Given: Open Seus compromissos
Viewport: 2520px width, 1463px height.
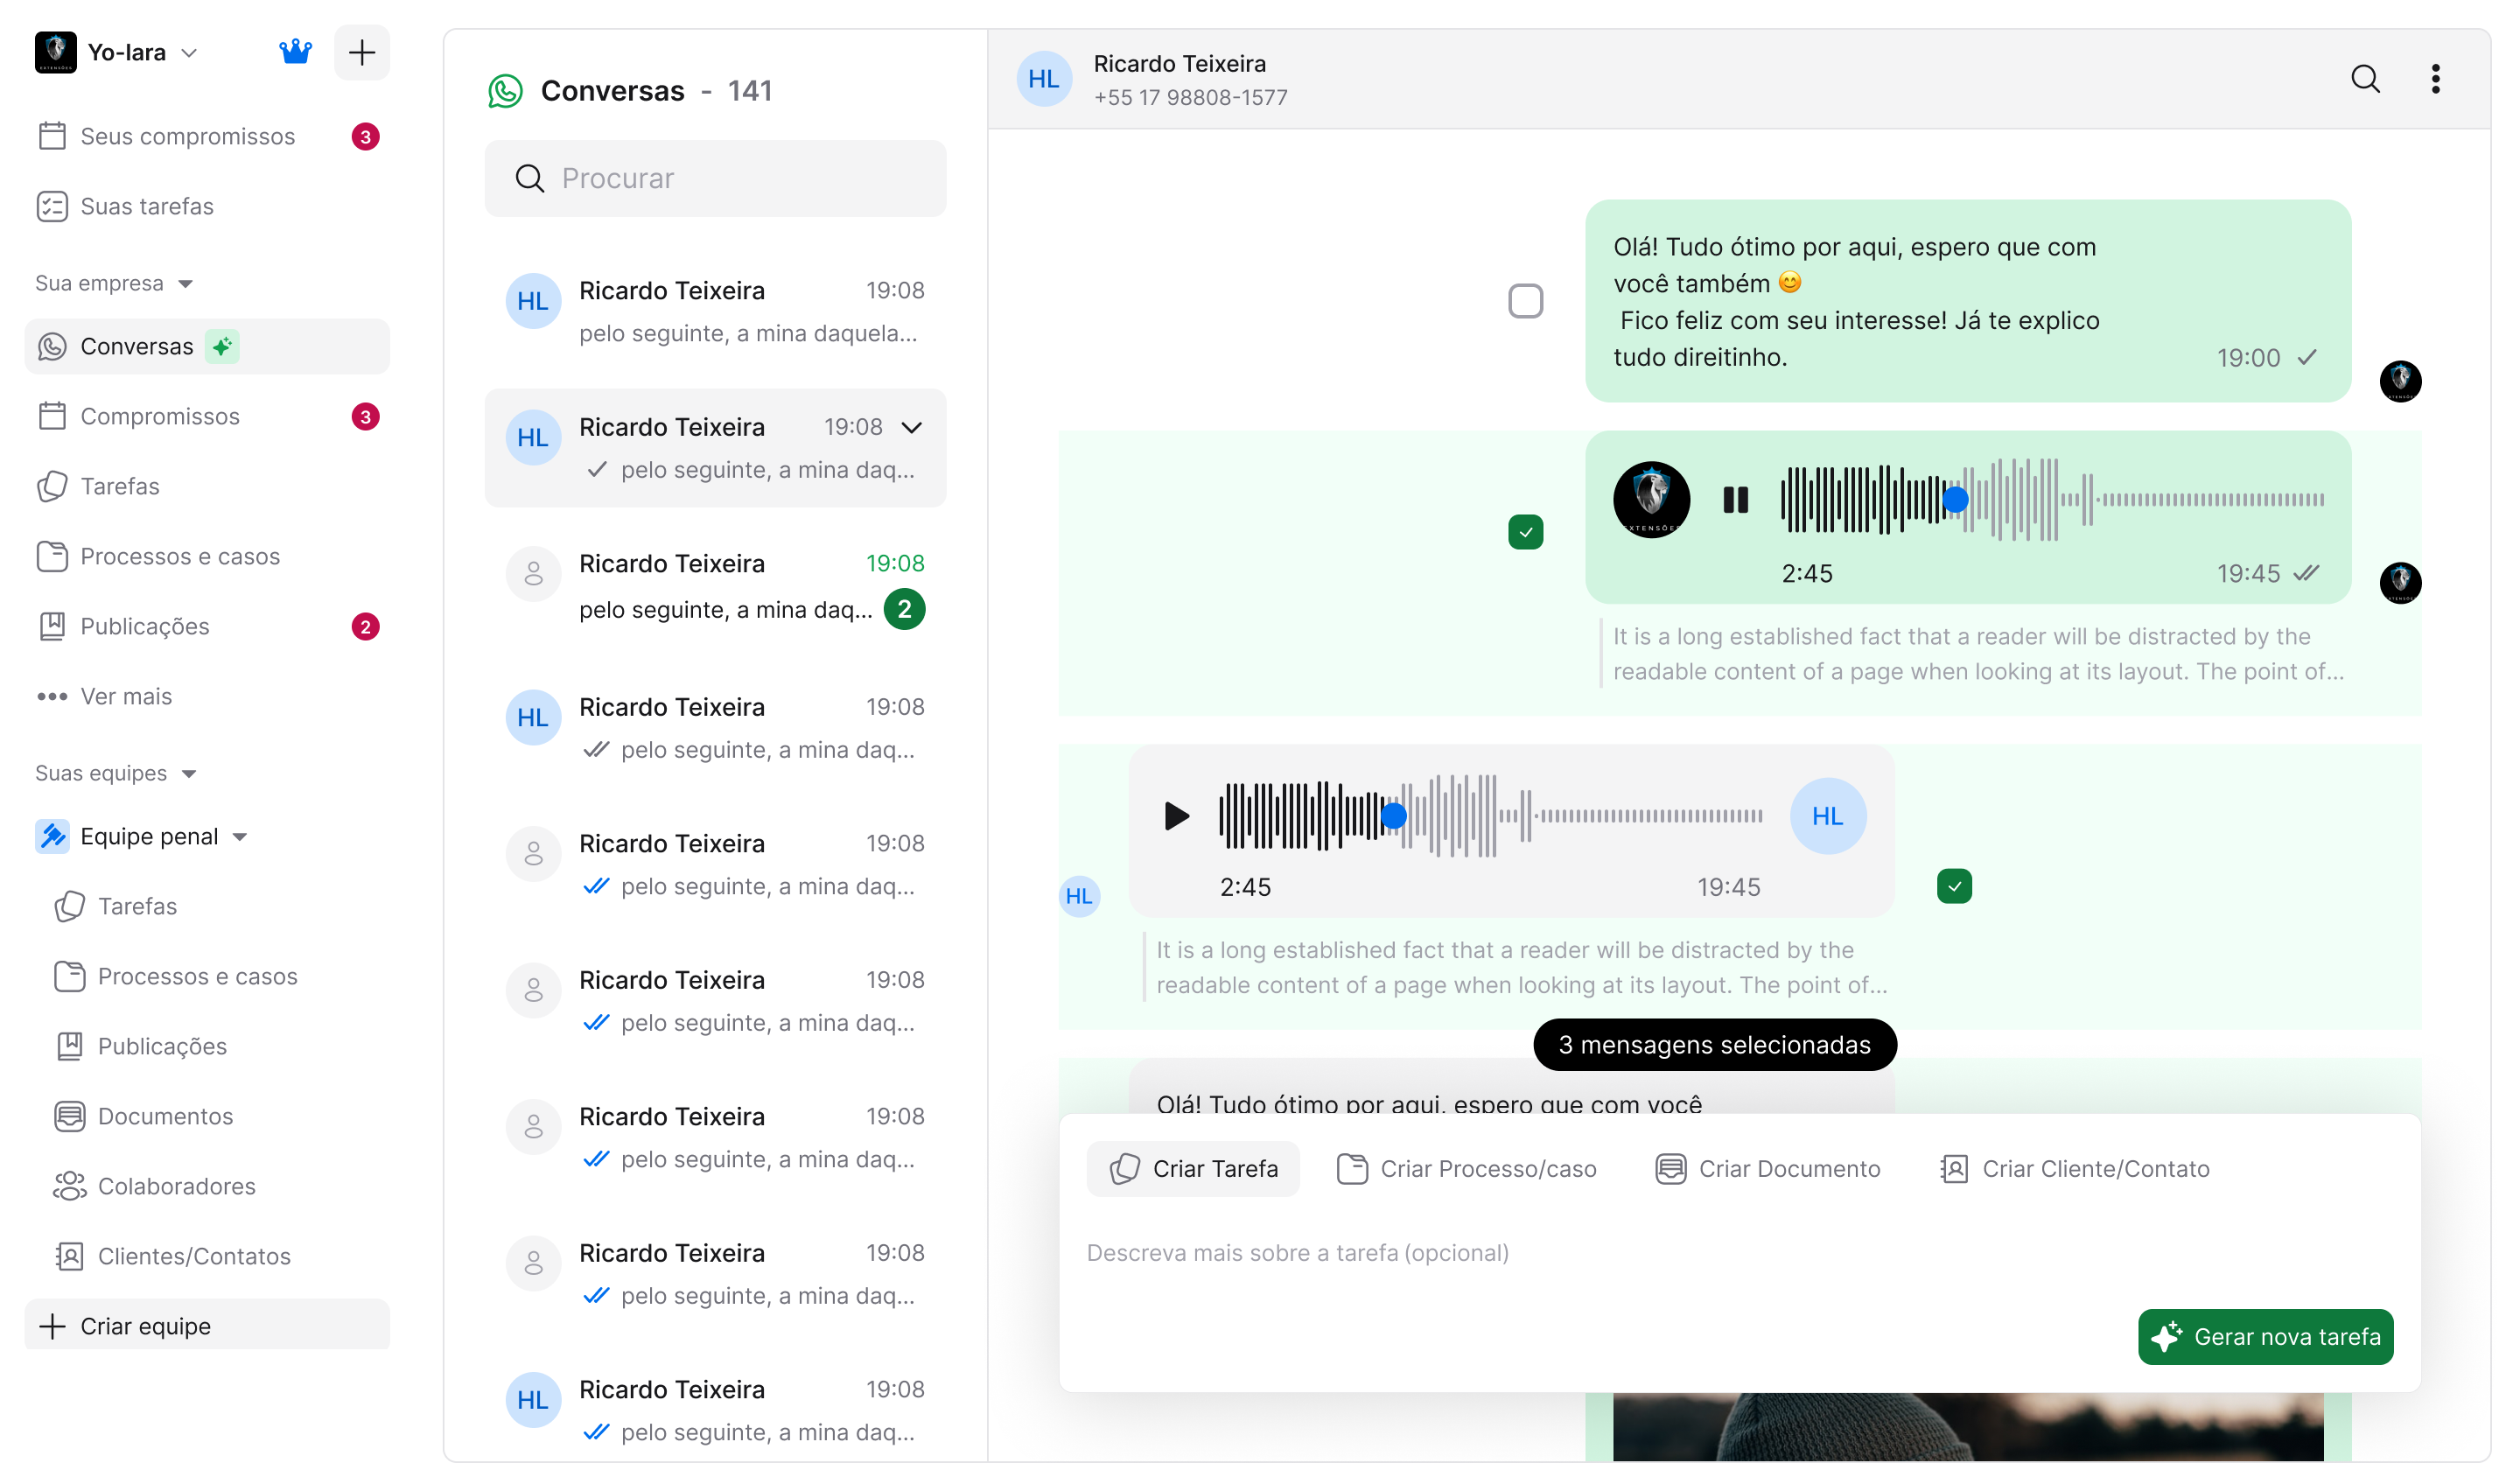Looking at the screenshot, I should coord(207,136).
